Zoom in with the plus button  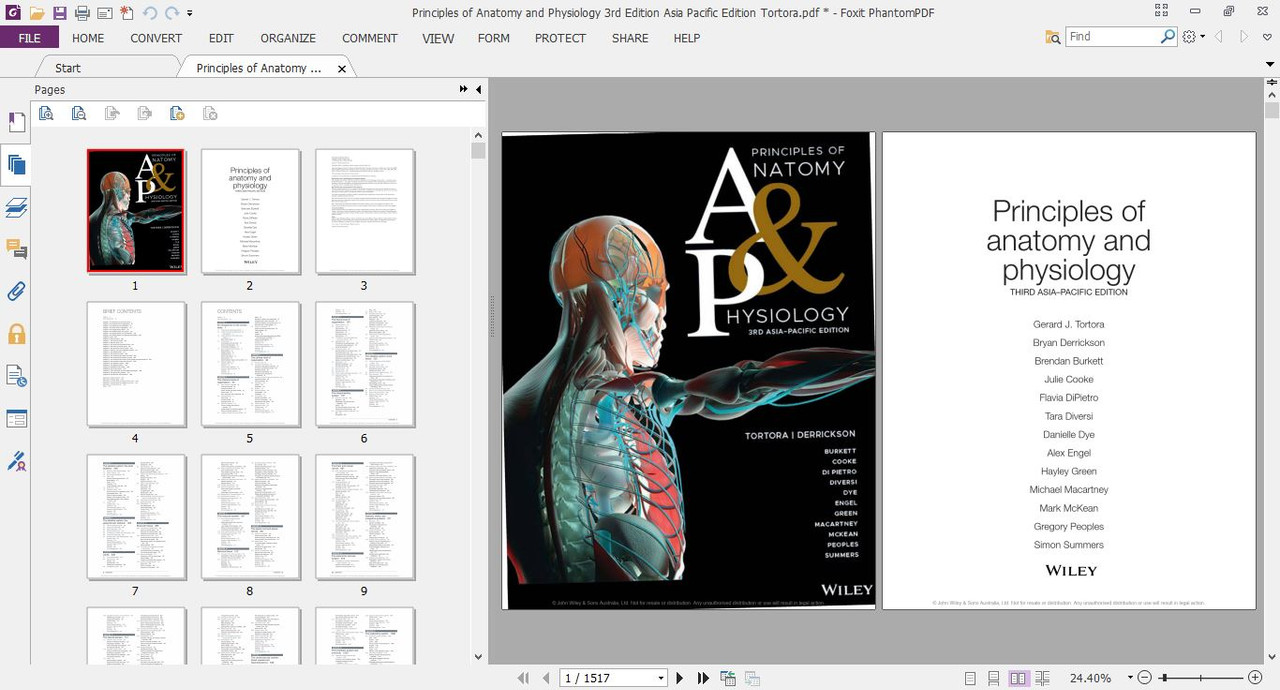[x=1255, y=678]
